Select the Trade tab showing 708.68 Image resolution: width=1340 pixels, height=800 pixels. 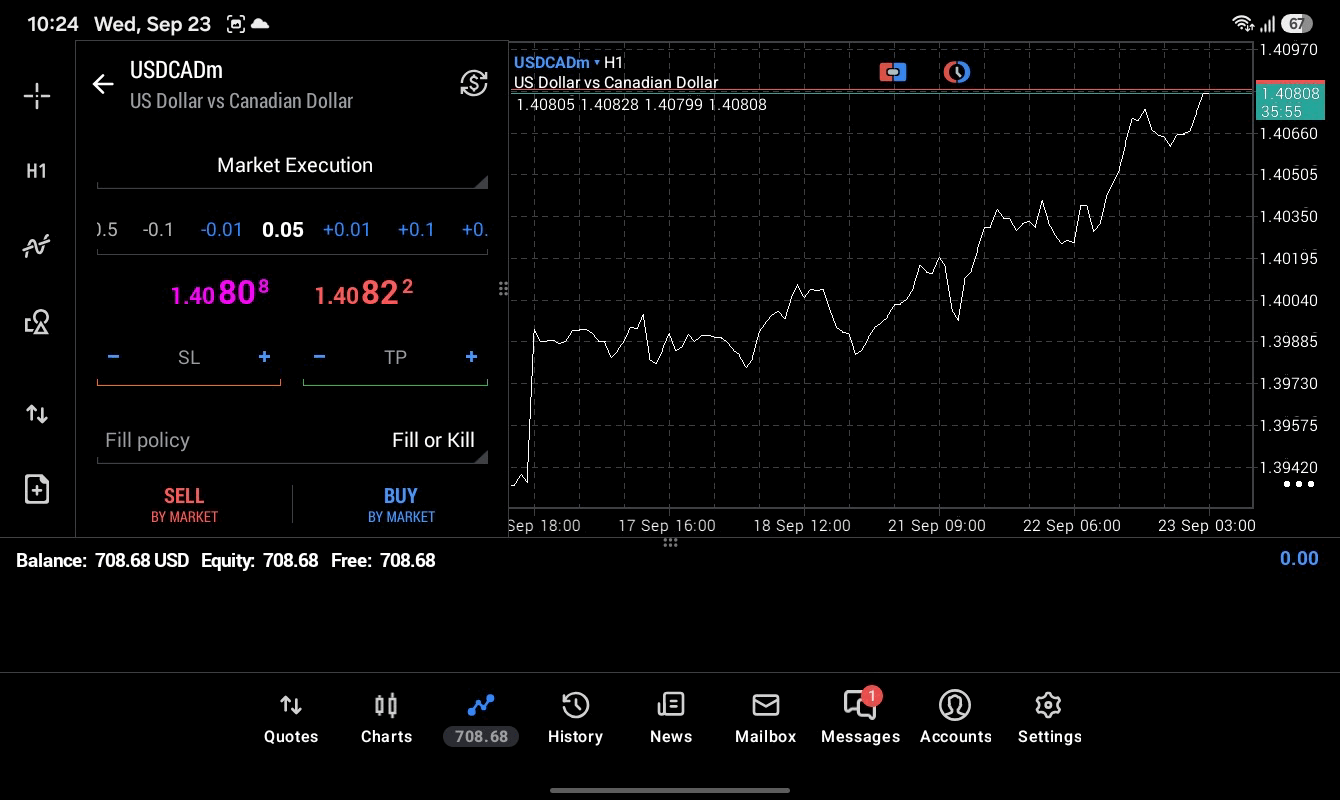coord(481,719)
